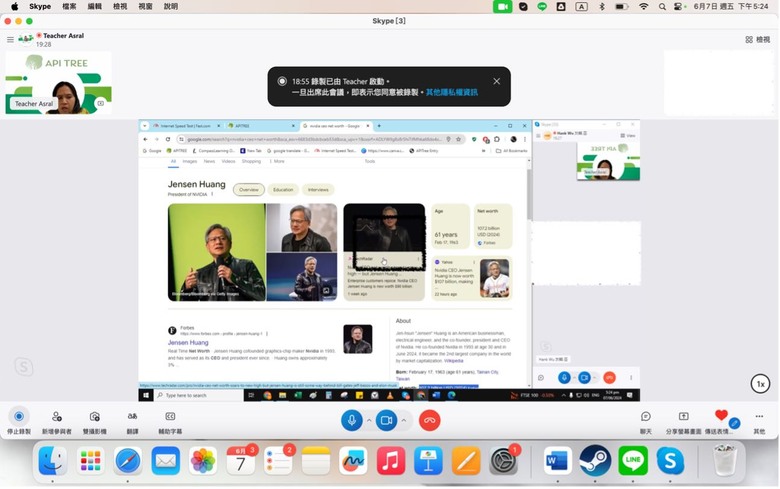Click green camera-in-use menu bar indicator

pos(502,6)
